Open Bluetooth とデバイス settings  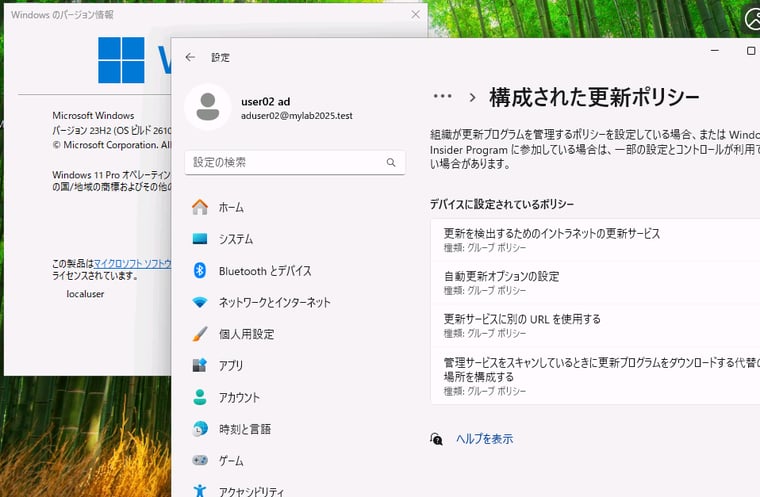pos(264,271)
